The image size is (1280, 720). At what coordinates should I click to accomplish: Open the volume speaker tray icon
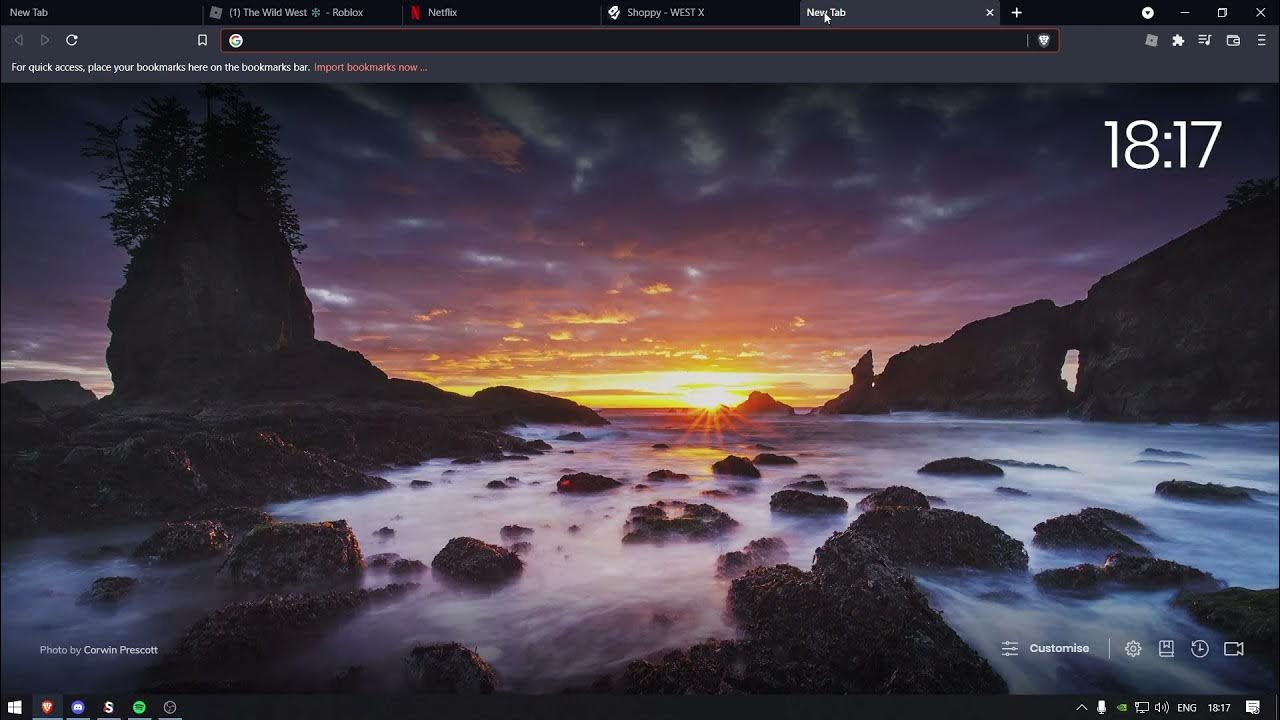pyautogui.click(x=1161, y=708)
